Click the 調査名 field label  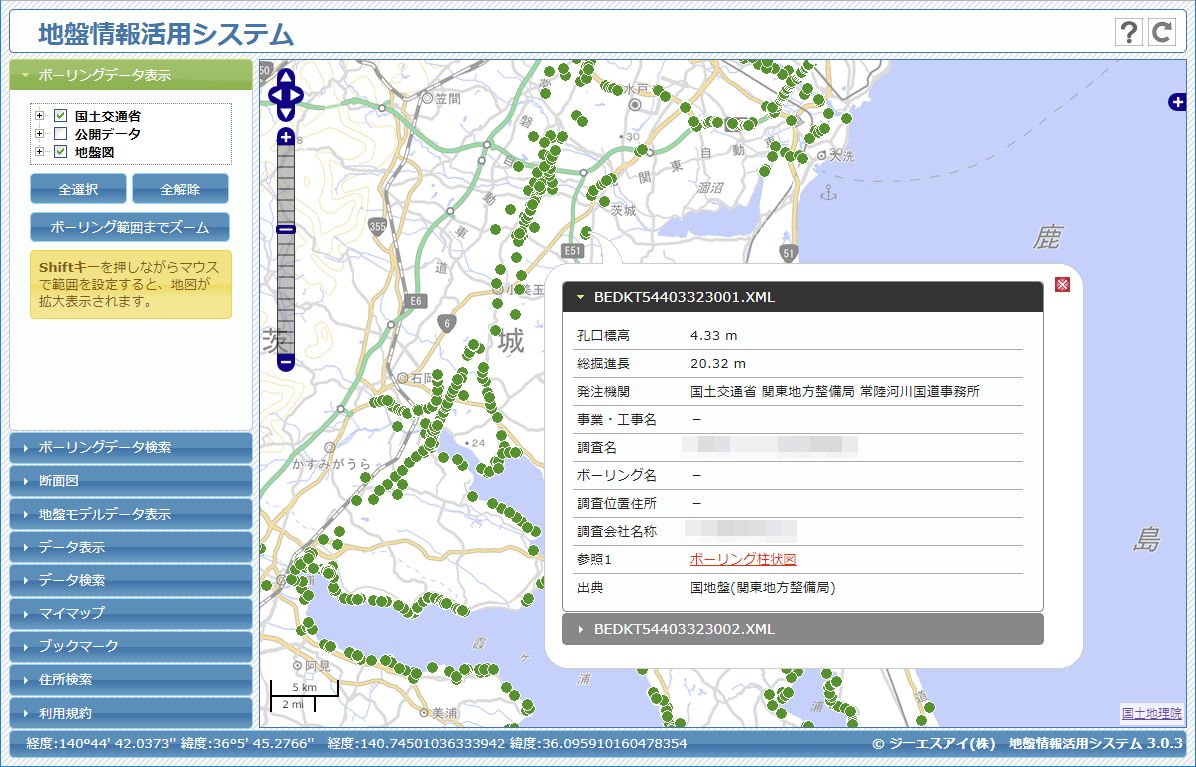tap(596, 448)
